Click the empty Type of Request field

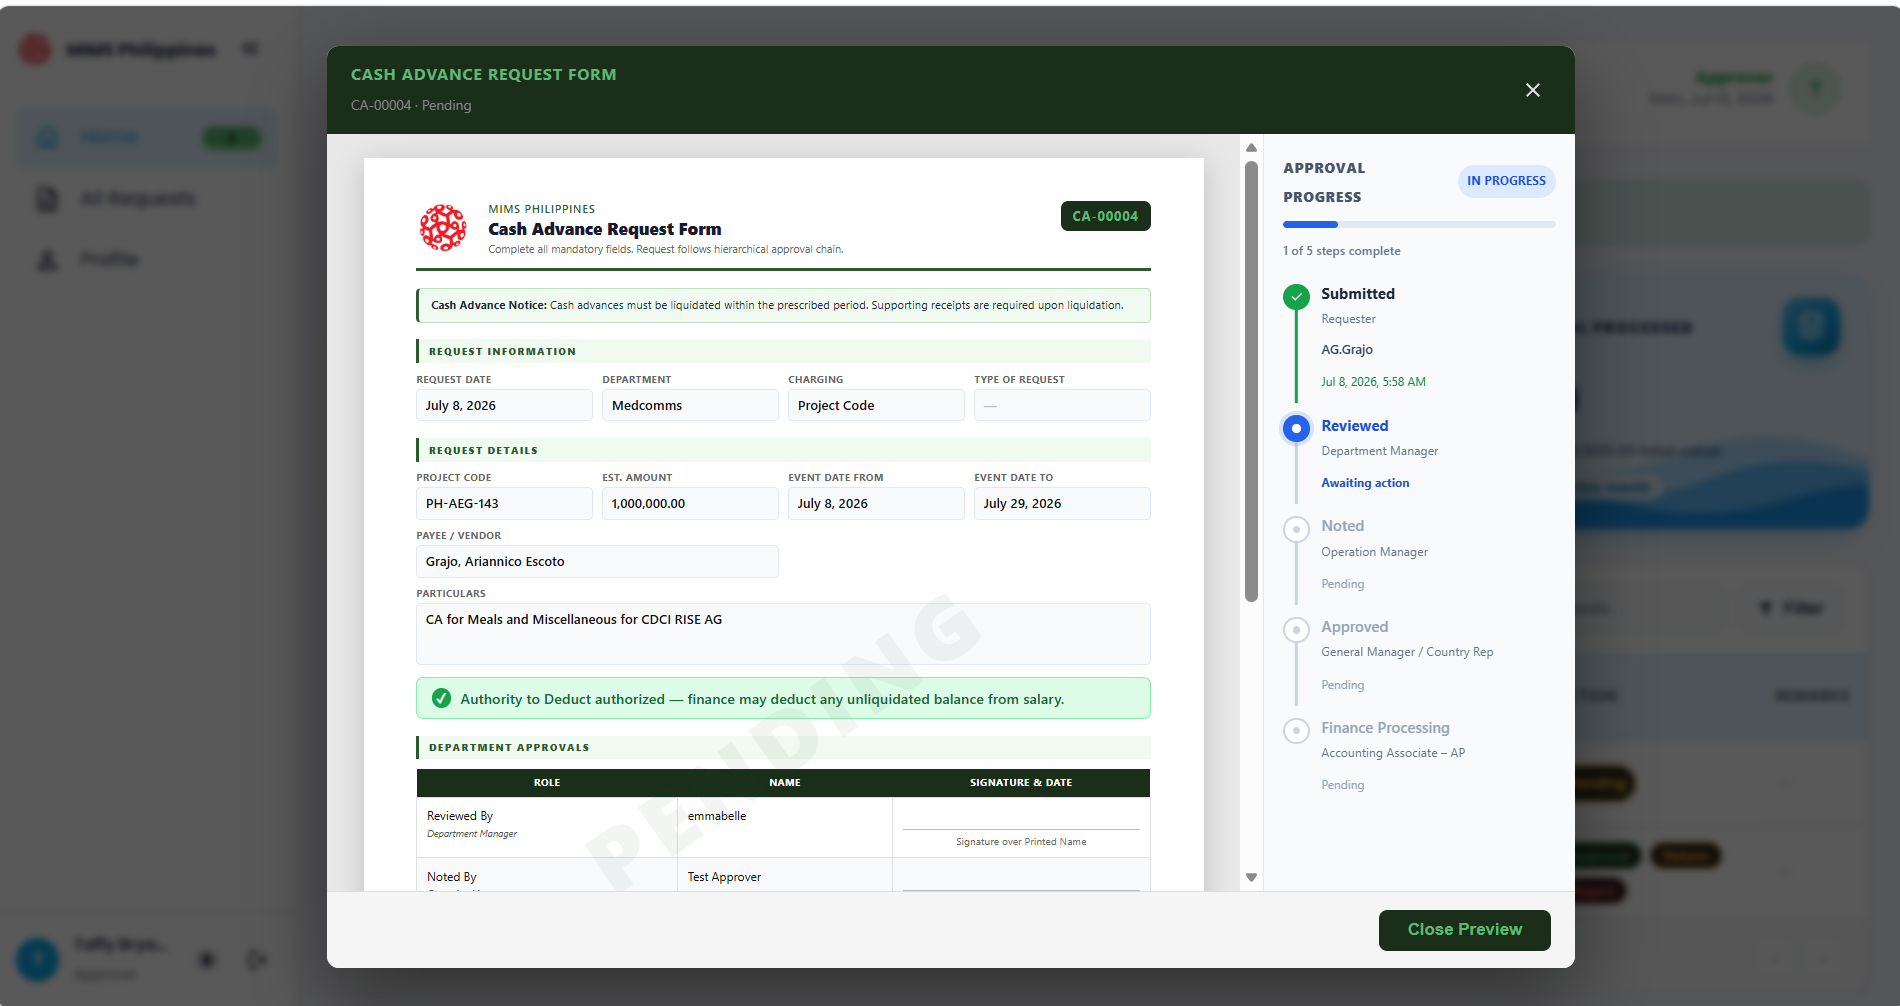coord(1062,405)
